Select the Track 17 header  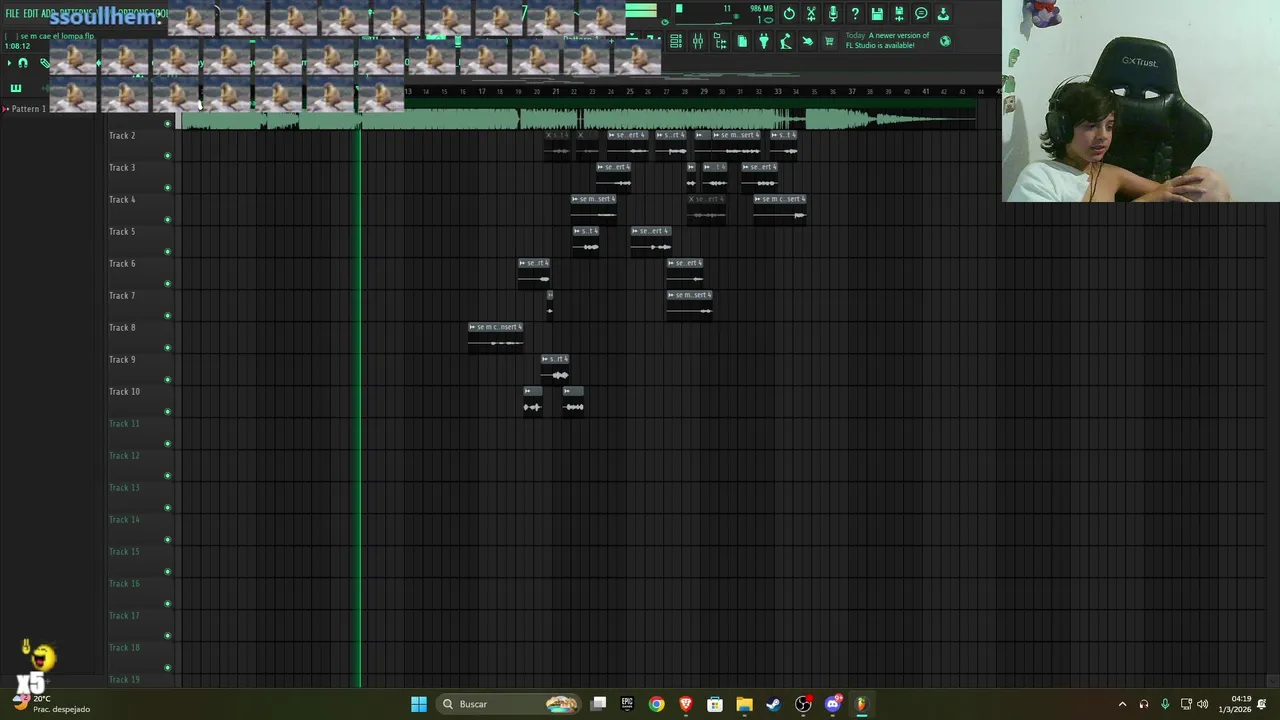(x=140, y=626)
